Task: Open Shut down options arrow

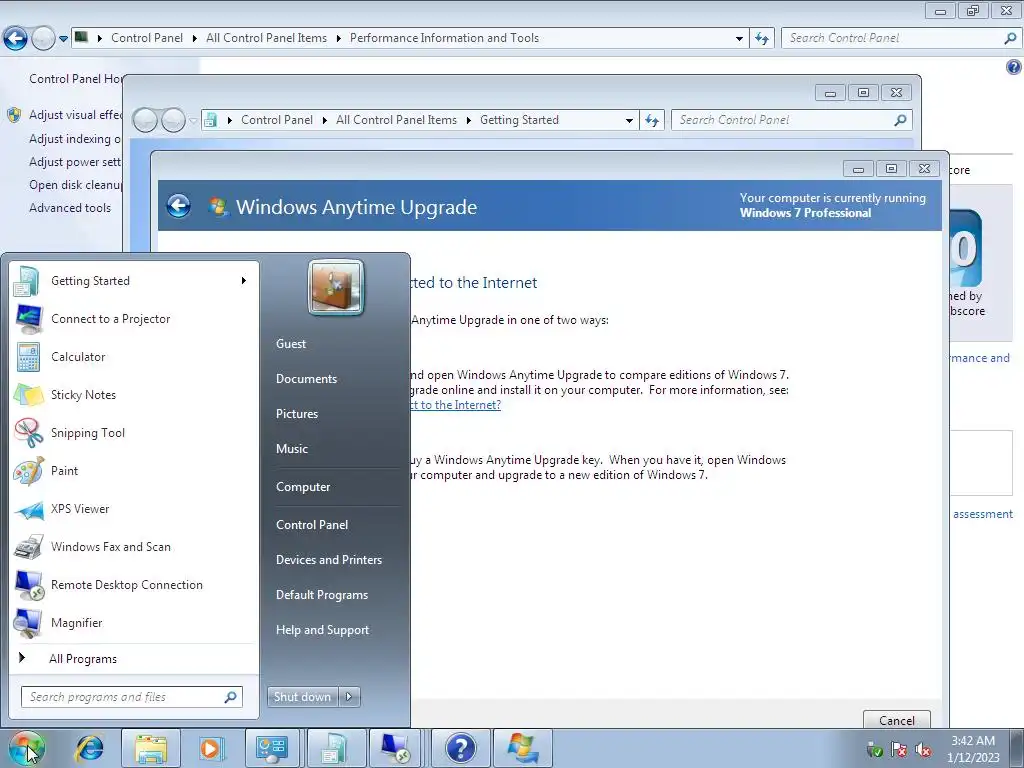Action: 349,697
